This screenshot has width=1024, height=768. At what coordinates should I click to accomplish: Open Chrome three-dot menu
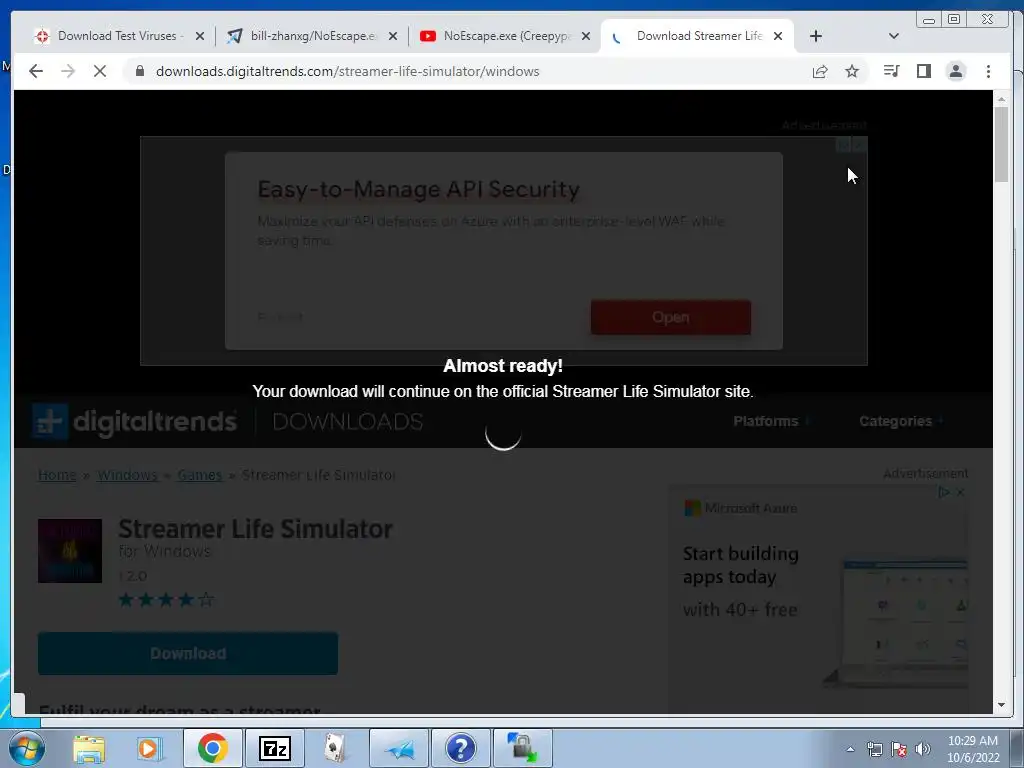[x=988, y=71]
